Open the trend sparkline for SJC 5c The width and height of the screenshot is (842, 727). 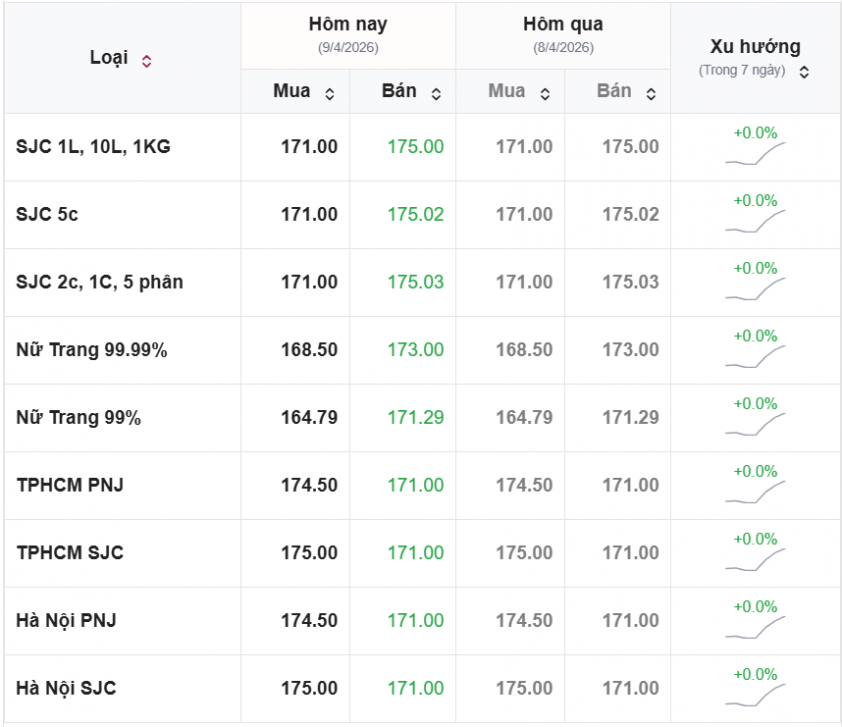(x=755, y=222)
